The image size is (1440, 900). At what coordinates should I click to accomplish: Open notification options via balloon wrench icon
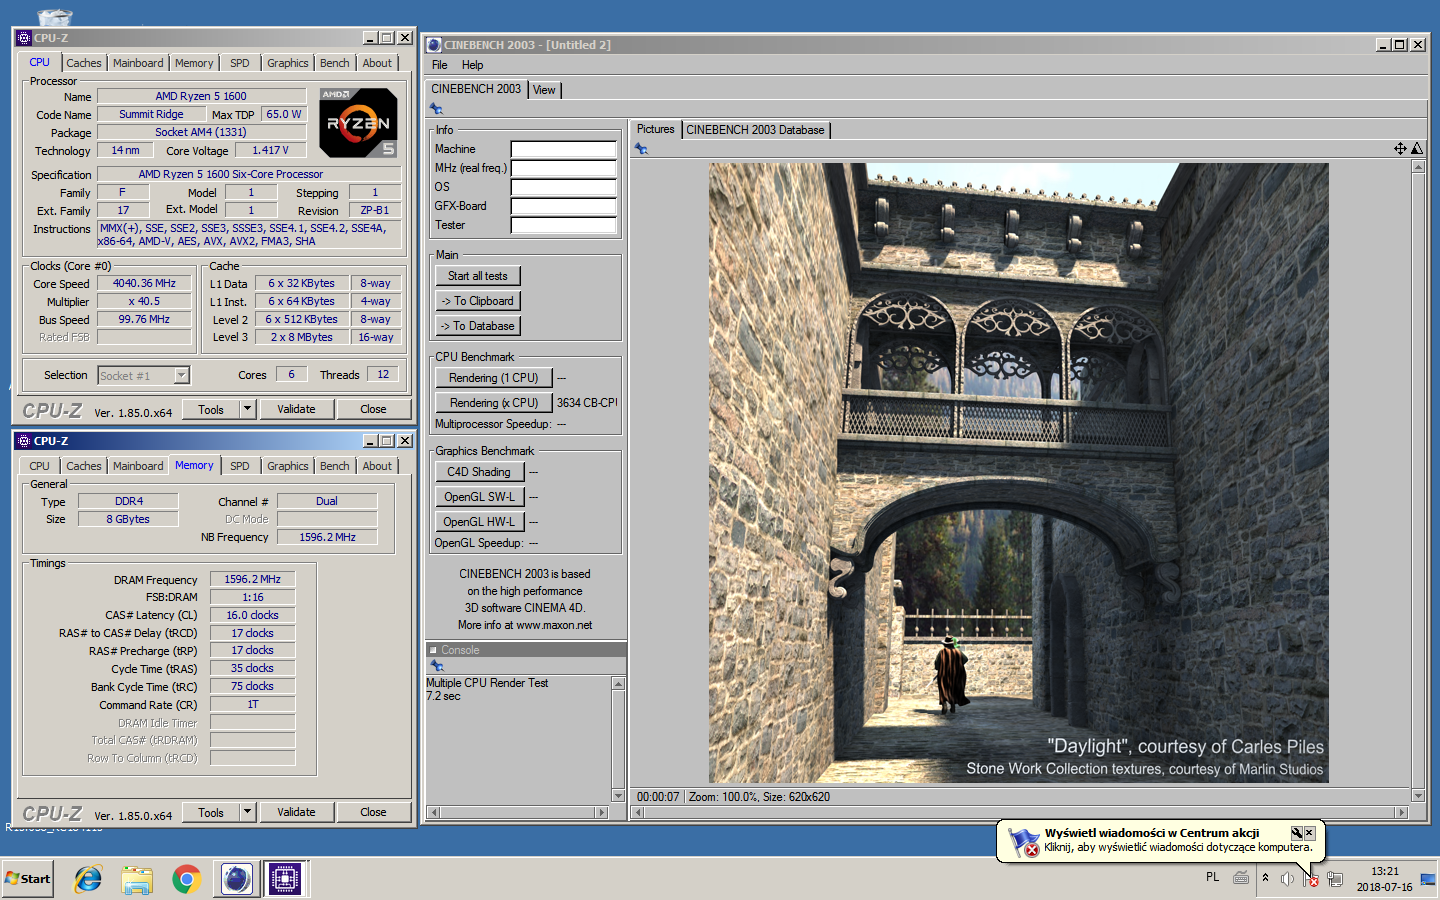(x=1296, y=832)
